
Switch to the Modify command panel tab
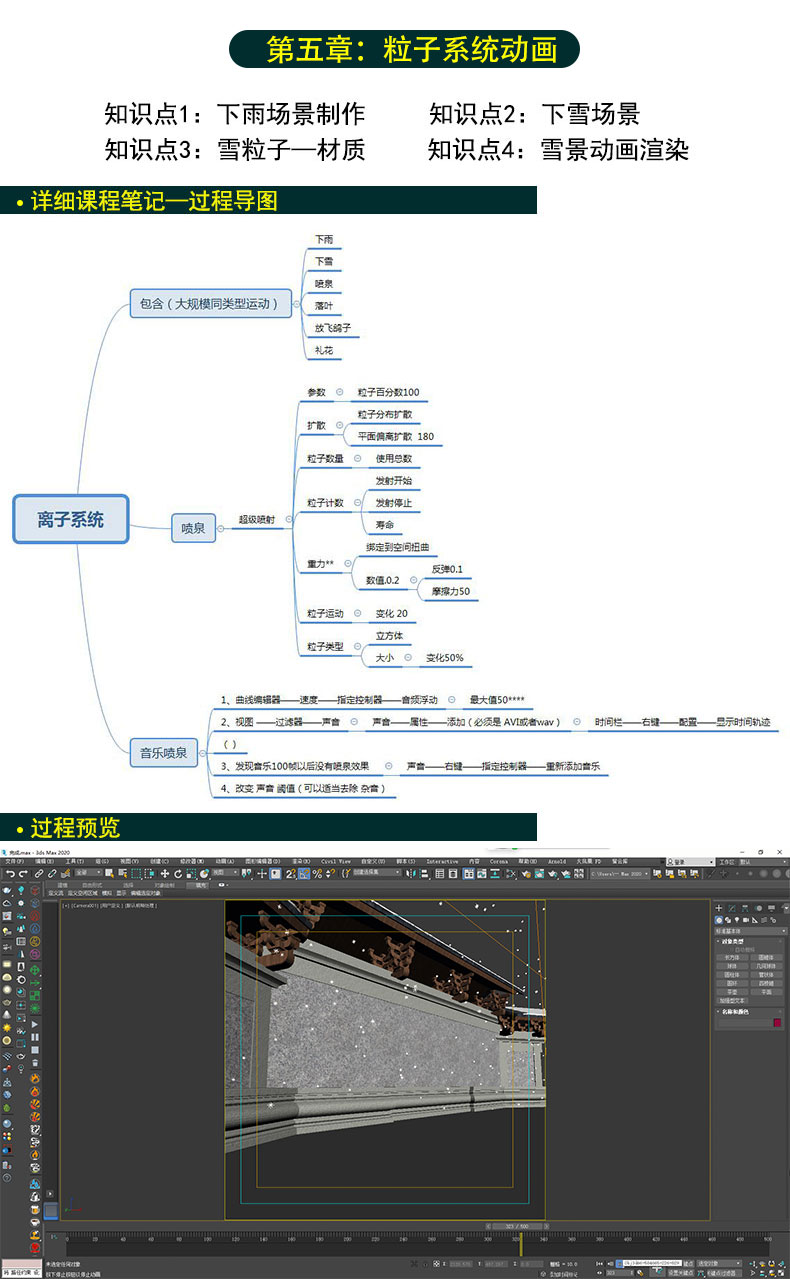point(732,908)
